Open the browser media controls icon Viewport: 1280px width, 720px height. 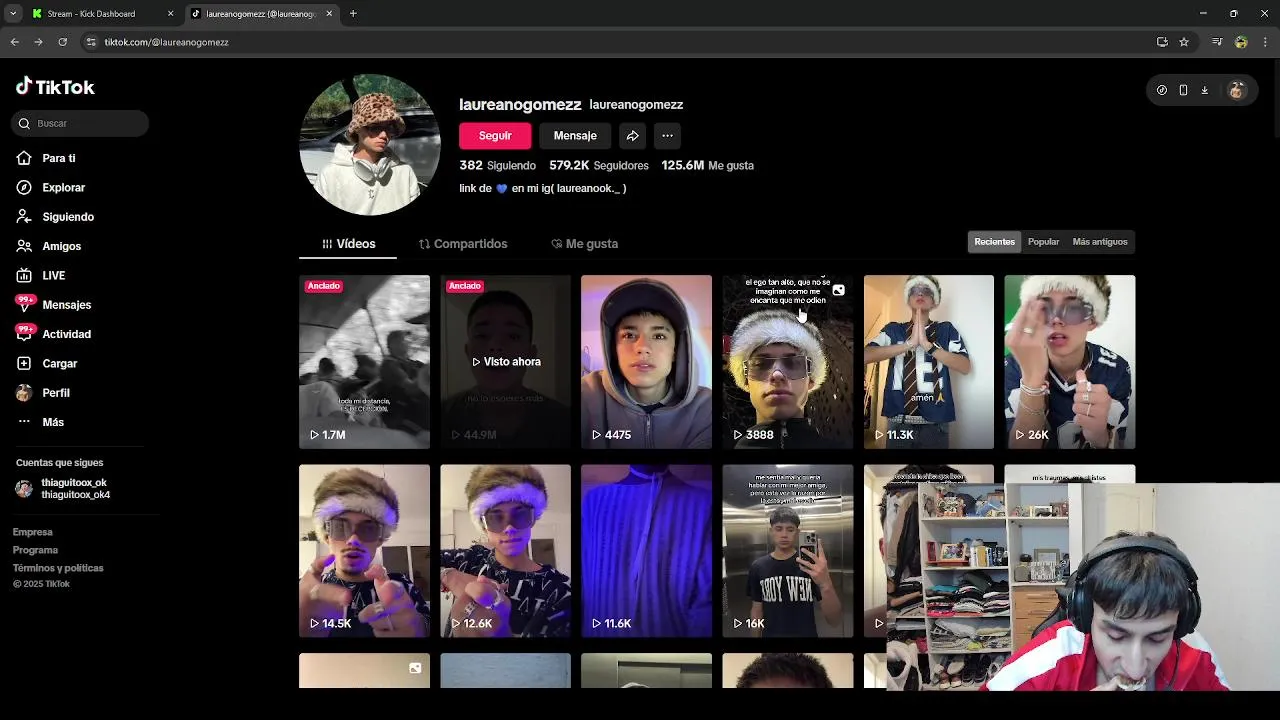point(1217,42)
